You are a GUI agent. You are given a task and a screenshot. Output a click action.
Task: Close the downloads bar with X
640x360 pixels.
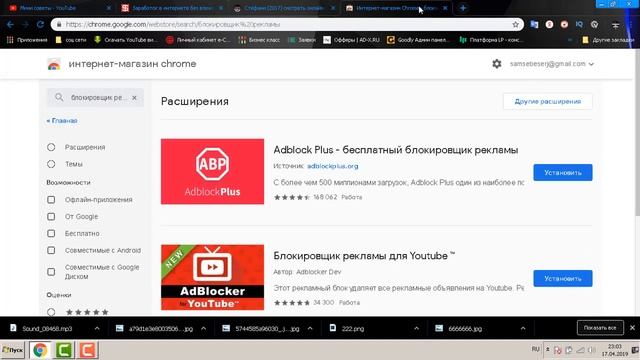coord(632,328)
